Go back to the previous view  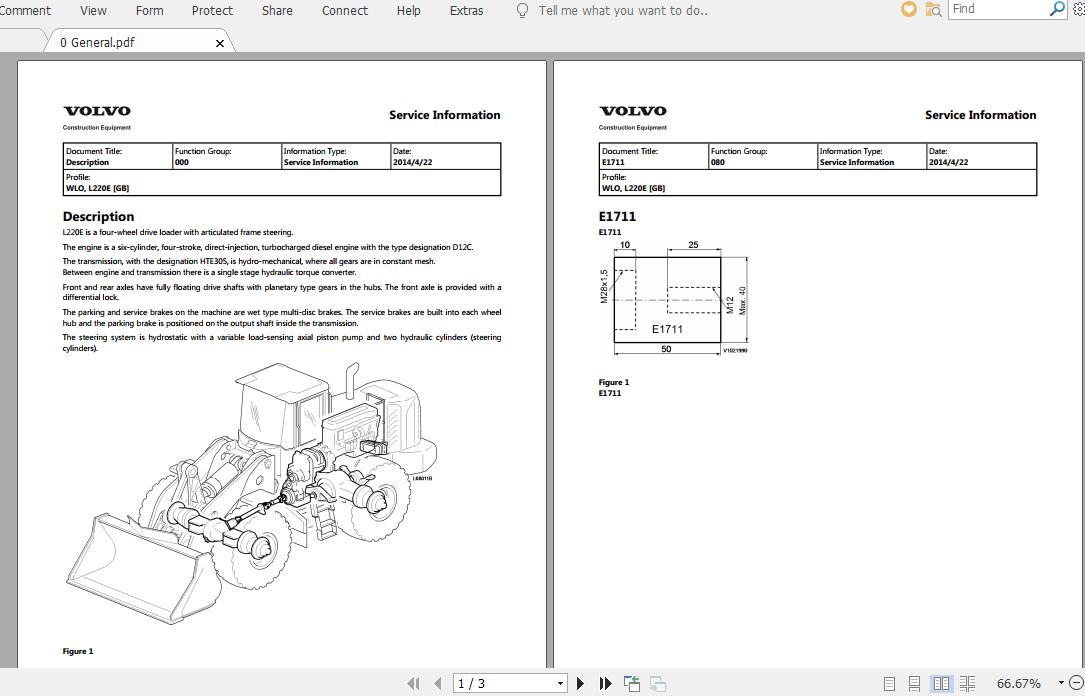tap(631, 683)
